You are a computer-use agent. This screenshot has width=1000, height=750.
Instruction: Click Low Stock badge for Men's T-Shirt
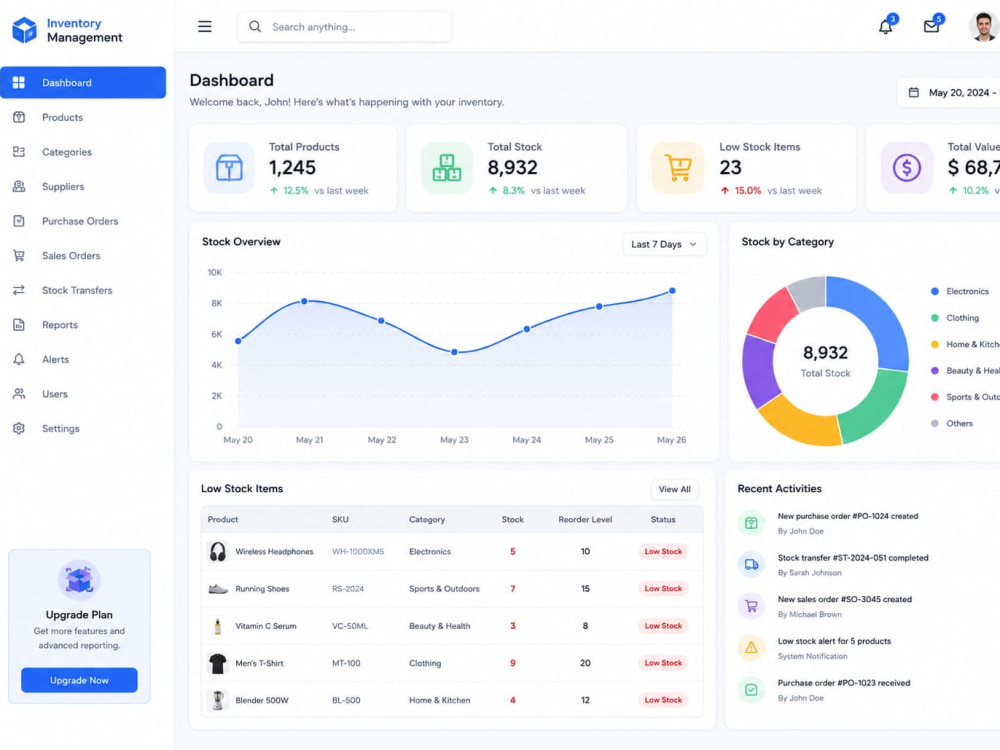663,663
